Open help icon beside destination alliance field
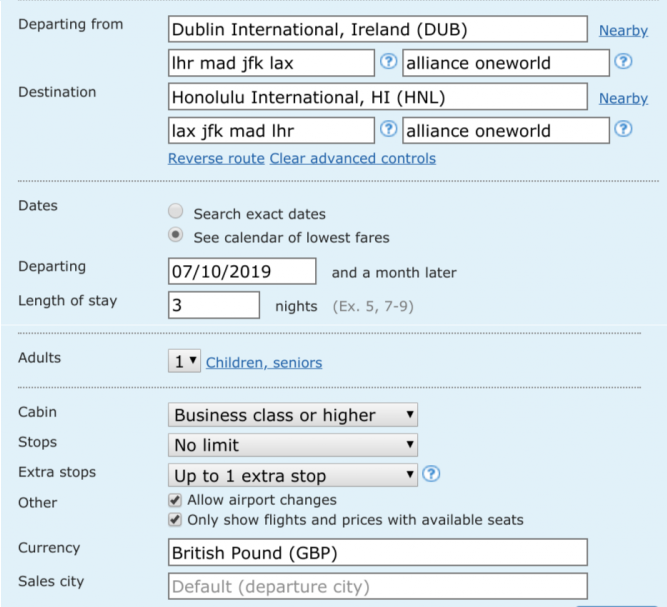 coord(623,129)
